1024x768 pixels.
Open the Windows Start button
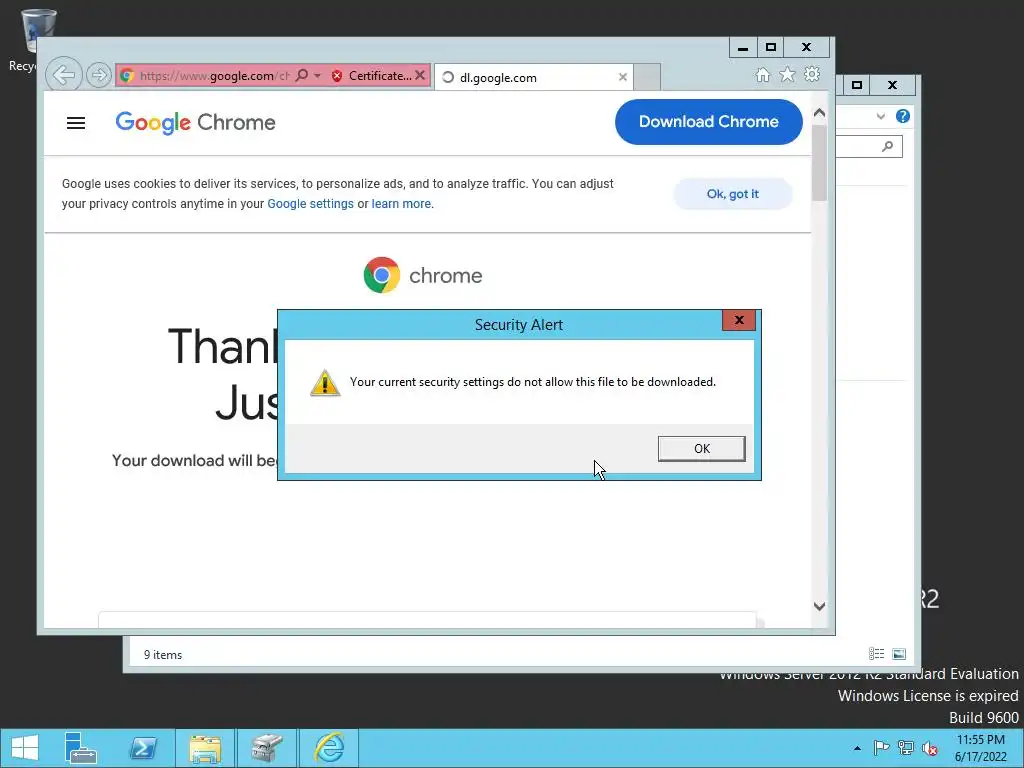(25, 748)
